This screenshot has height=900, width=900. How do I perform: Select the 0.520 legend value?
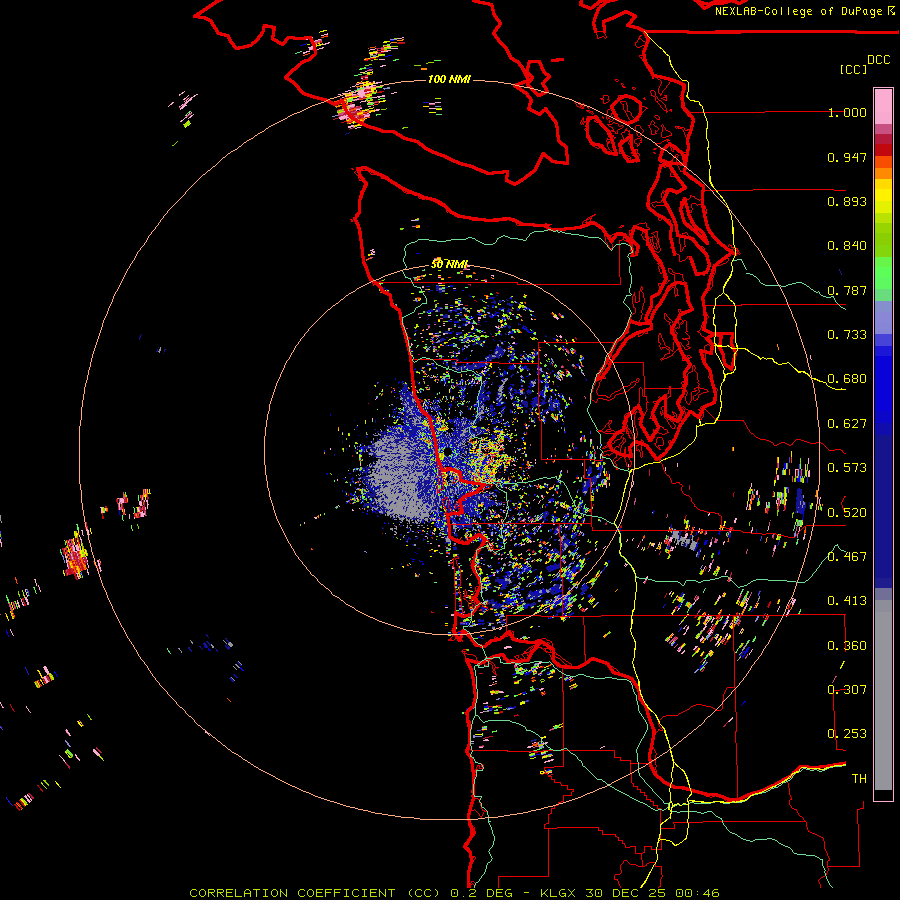tap(847, 513)
